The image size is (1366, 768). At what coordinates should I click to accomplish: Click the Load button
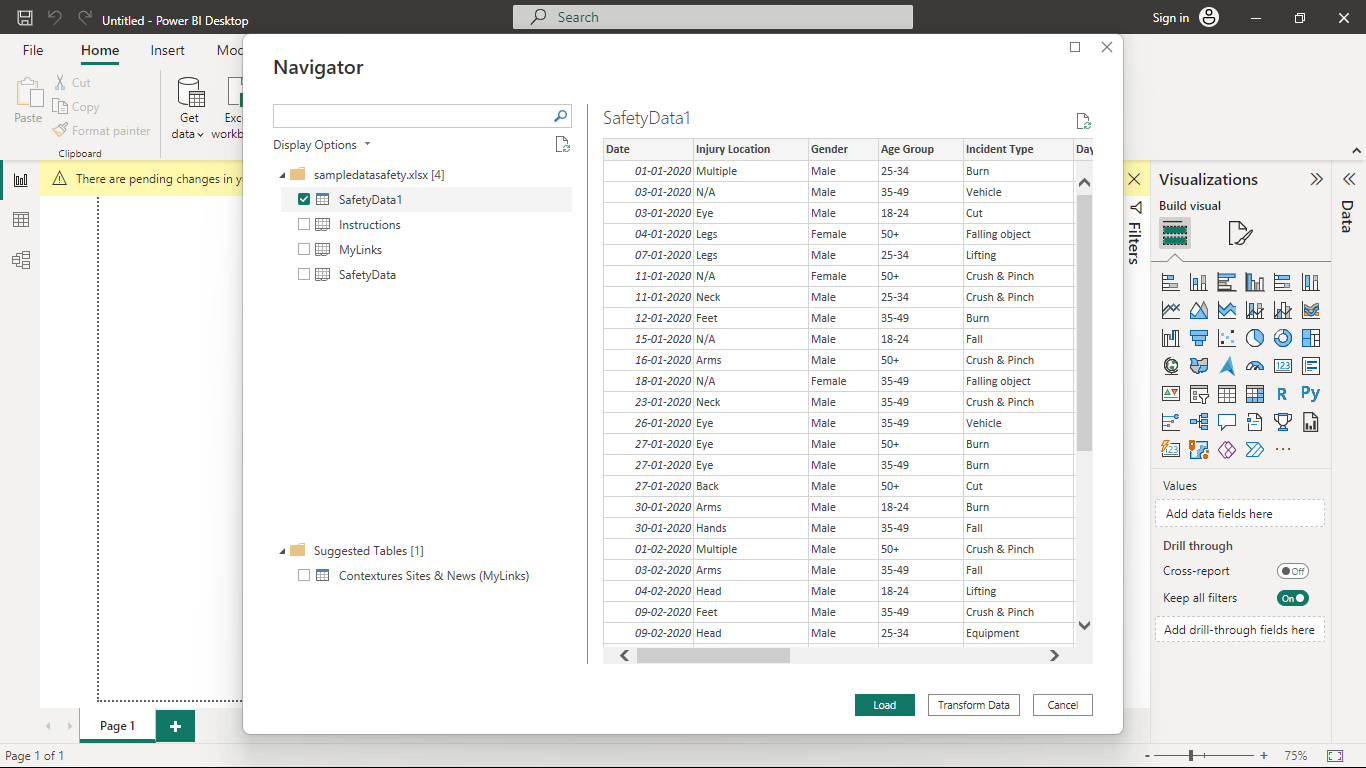(x=884, y=705)
